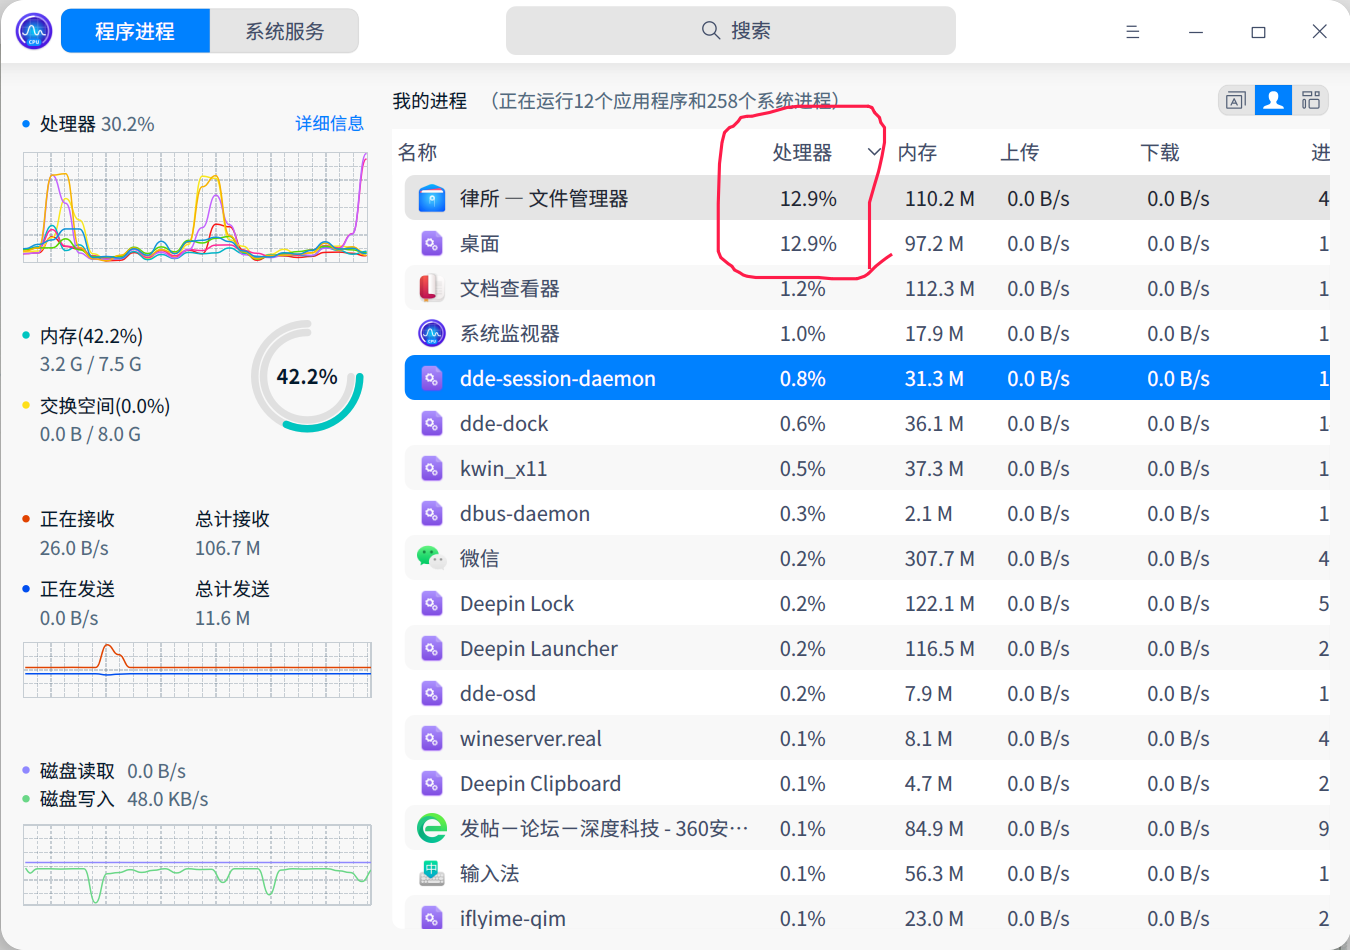
Task: Click the 处理器 30.2% label in sidebar
Action: [x=97, y=124]
